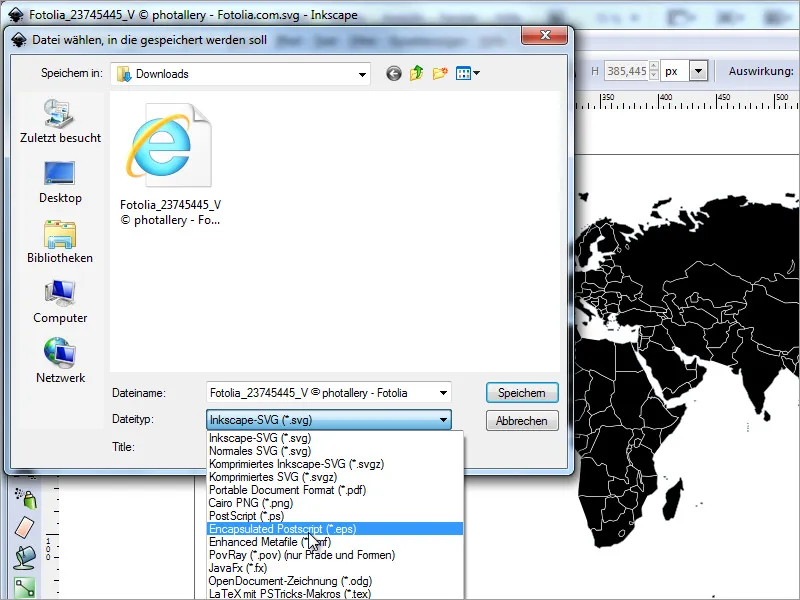Select the connector tool in Inkscape toolbox

[x=24, y=587]
